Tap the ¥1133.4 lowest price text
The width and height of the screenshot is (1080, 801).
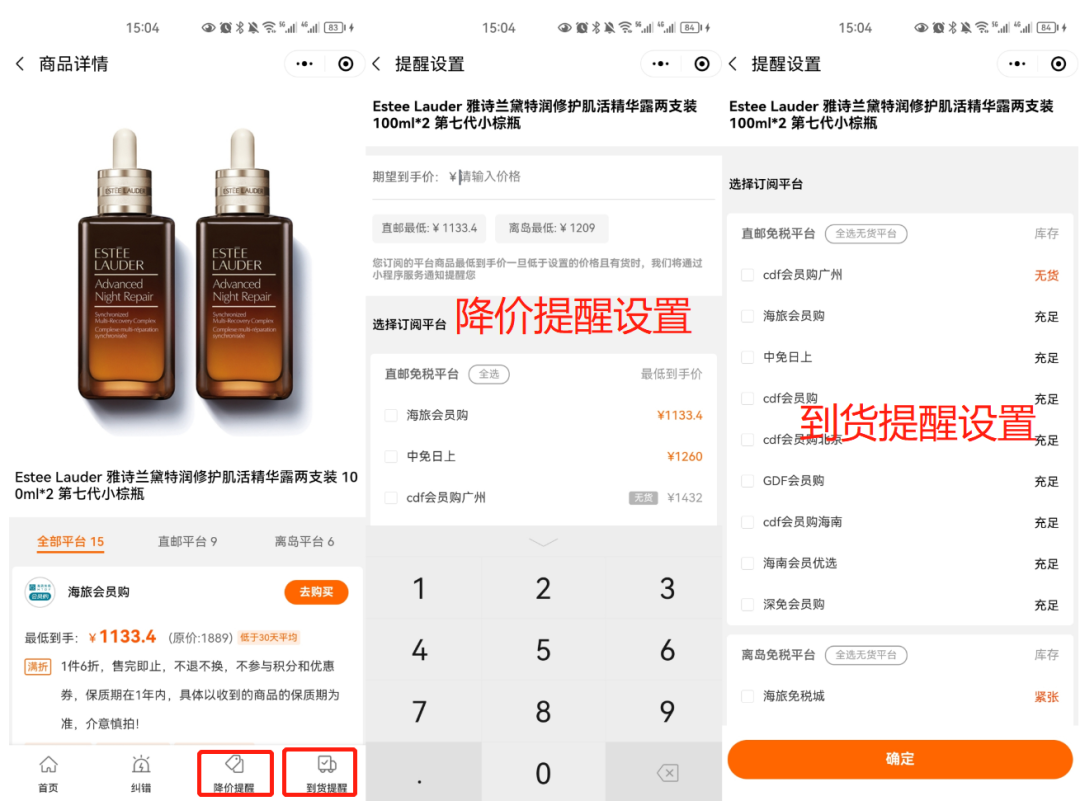point(123,637)
